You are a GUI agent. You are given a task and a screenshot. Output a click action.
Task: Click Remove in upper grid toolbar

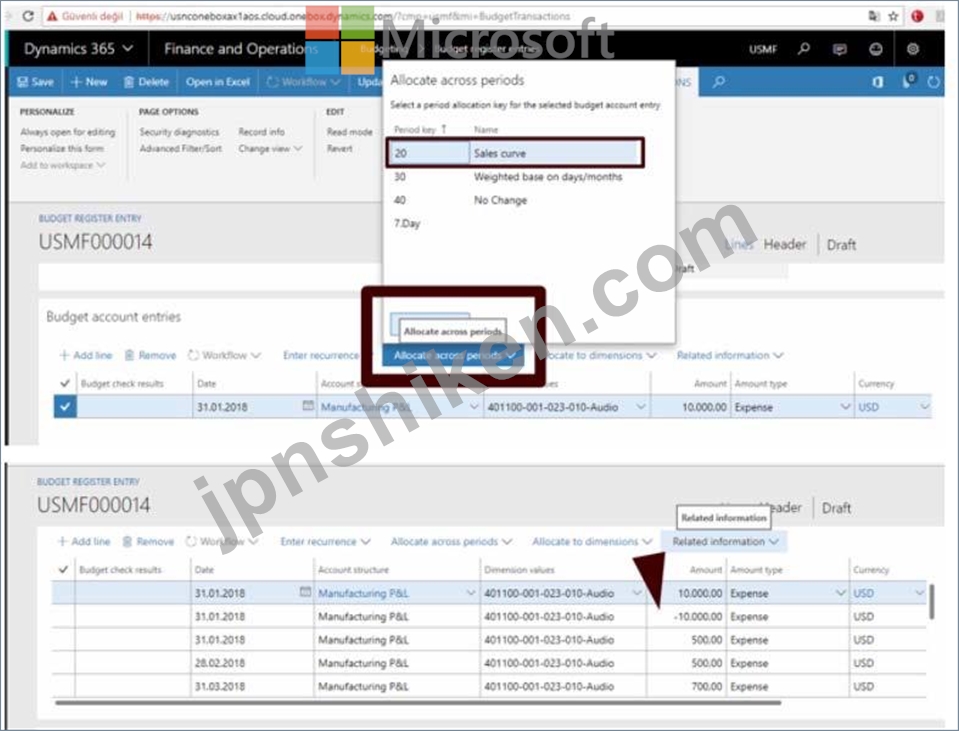150,355
